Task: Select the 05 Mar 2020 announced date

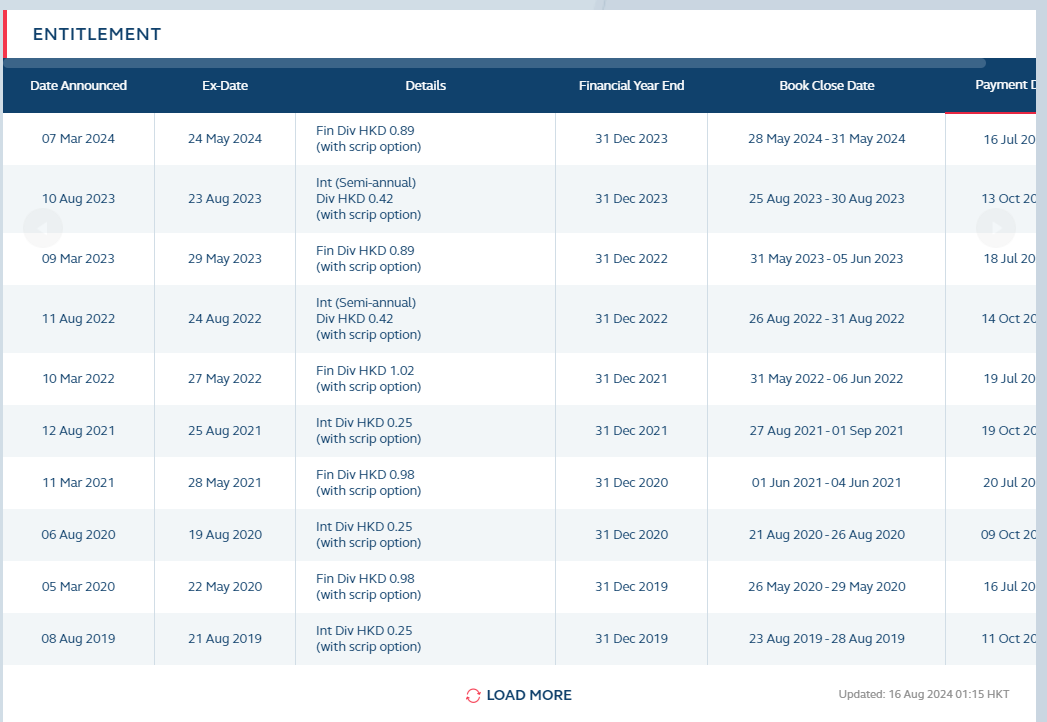Action: click(x=78, y=586)
